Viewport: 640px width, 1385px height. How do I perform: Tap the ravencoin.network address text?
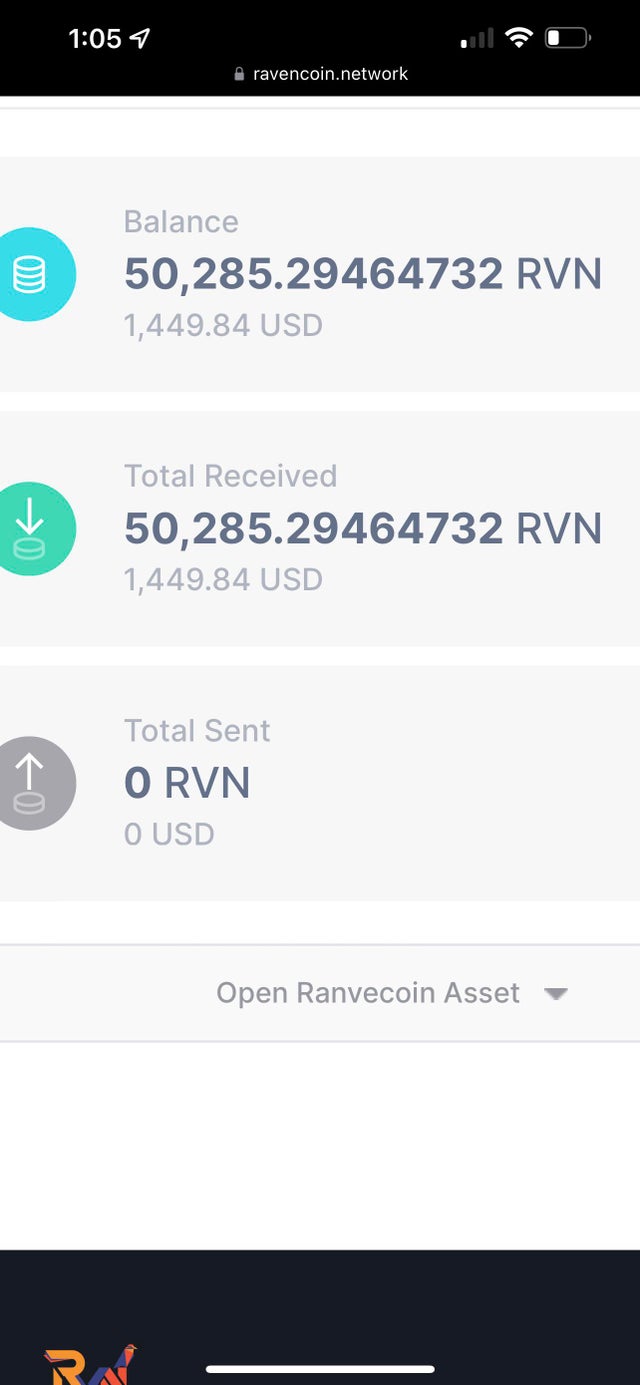(x=330, y=74)
